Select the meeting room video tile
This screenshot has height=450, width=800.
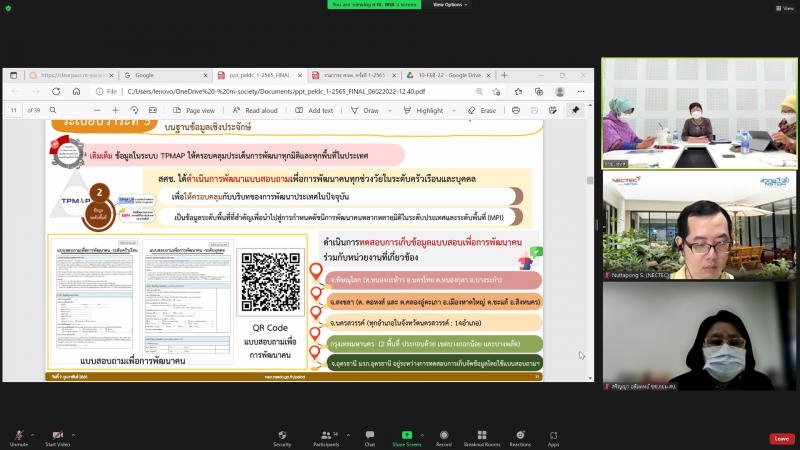click(699, 113)
